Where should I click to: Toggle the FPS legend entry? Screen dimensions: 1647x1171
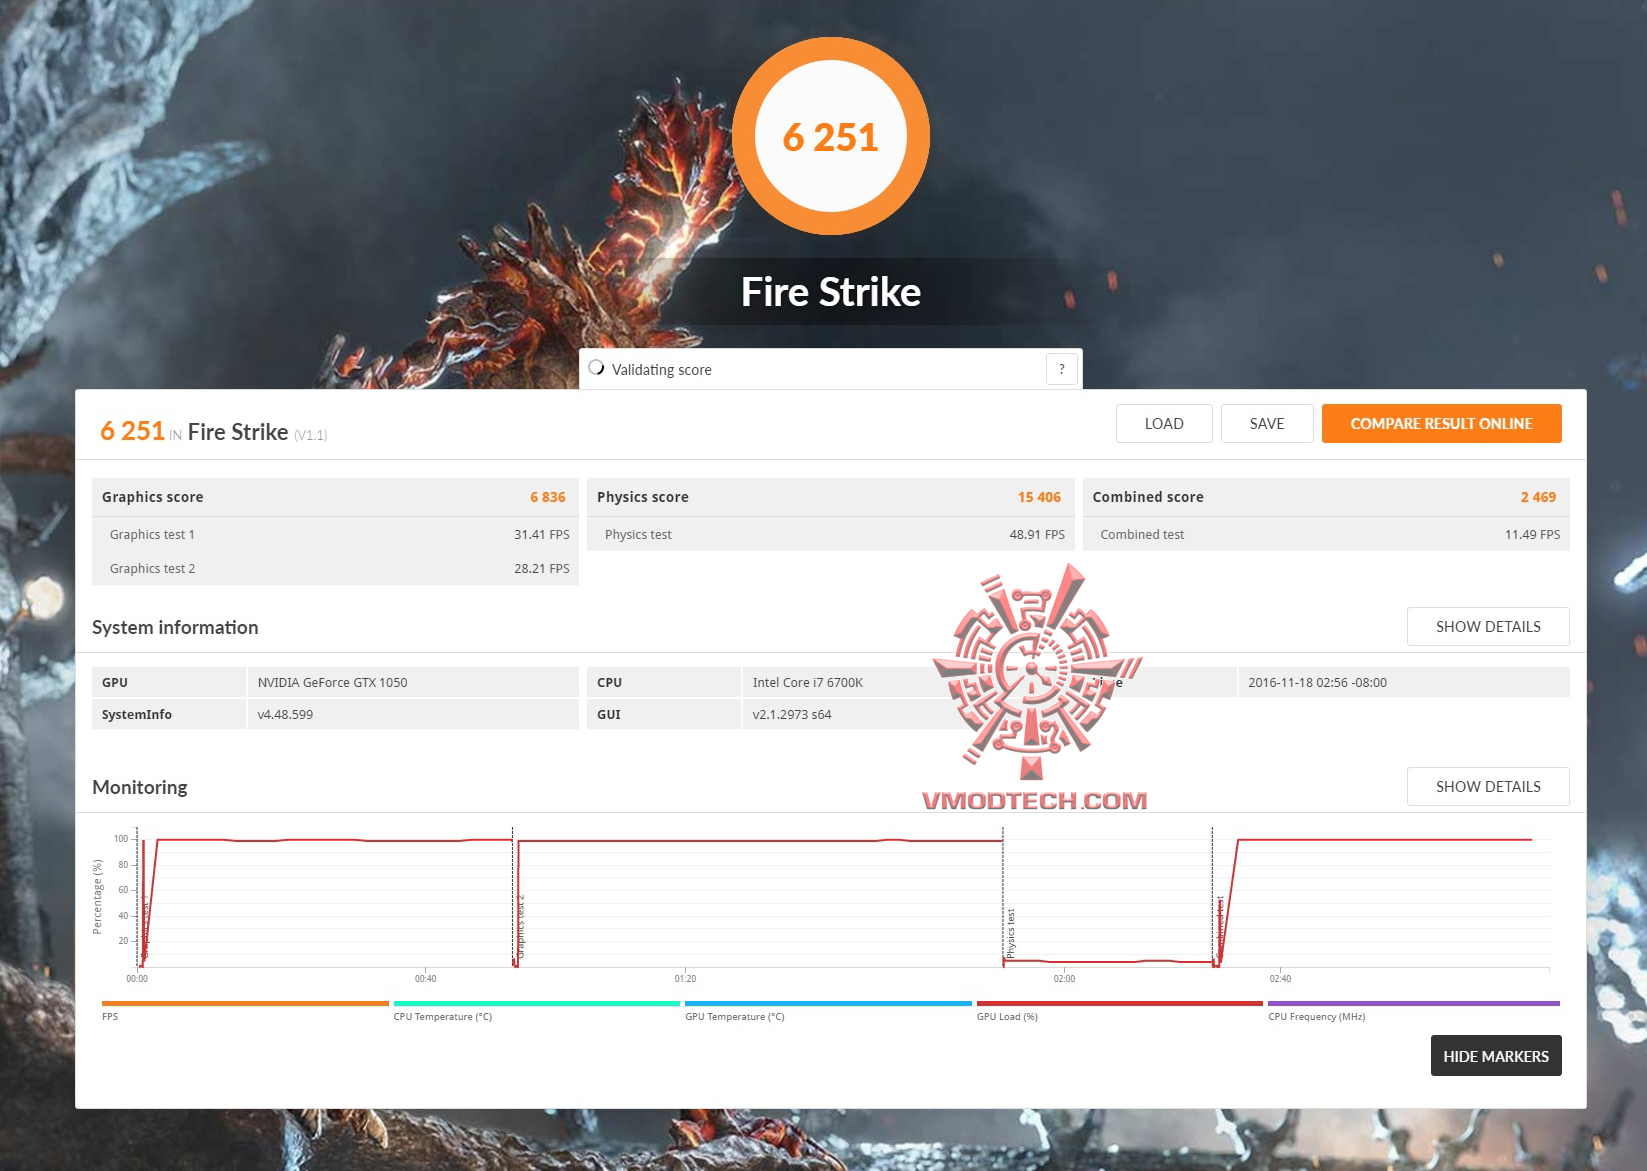click(x=245, y=1010)
